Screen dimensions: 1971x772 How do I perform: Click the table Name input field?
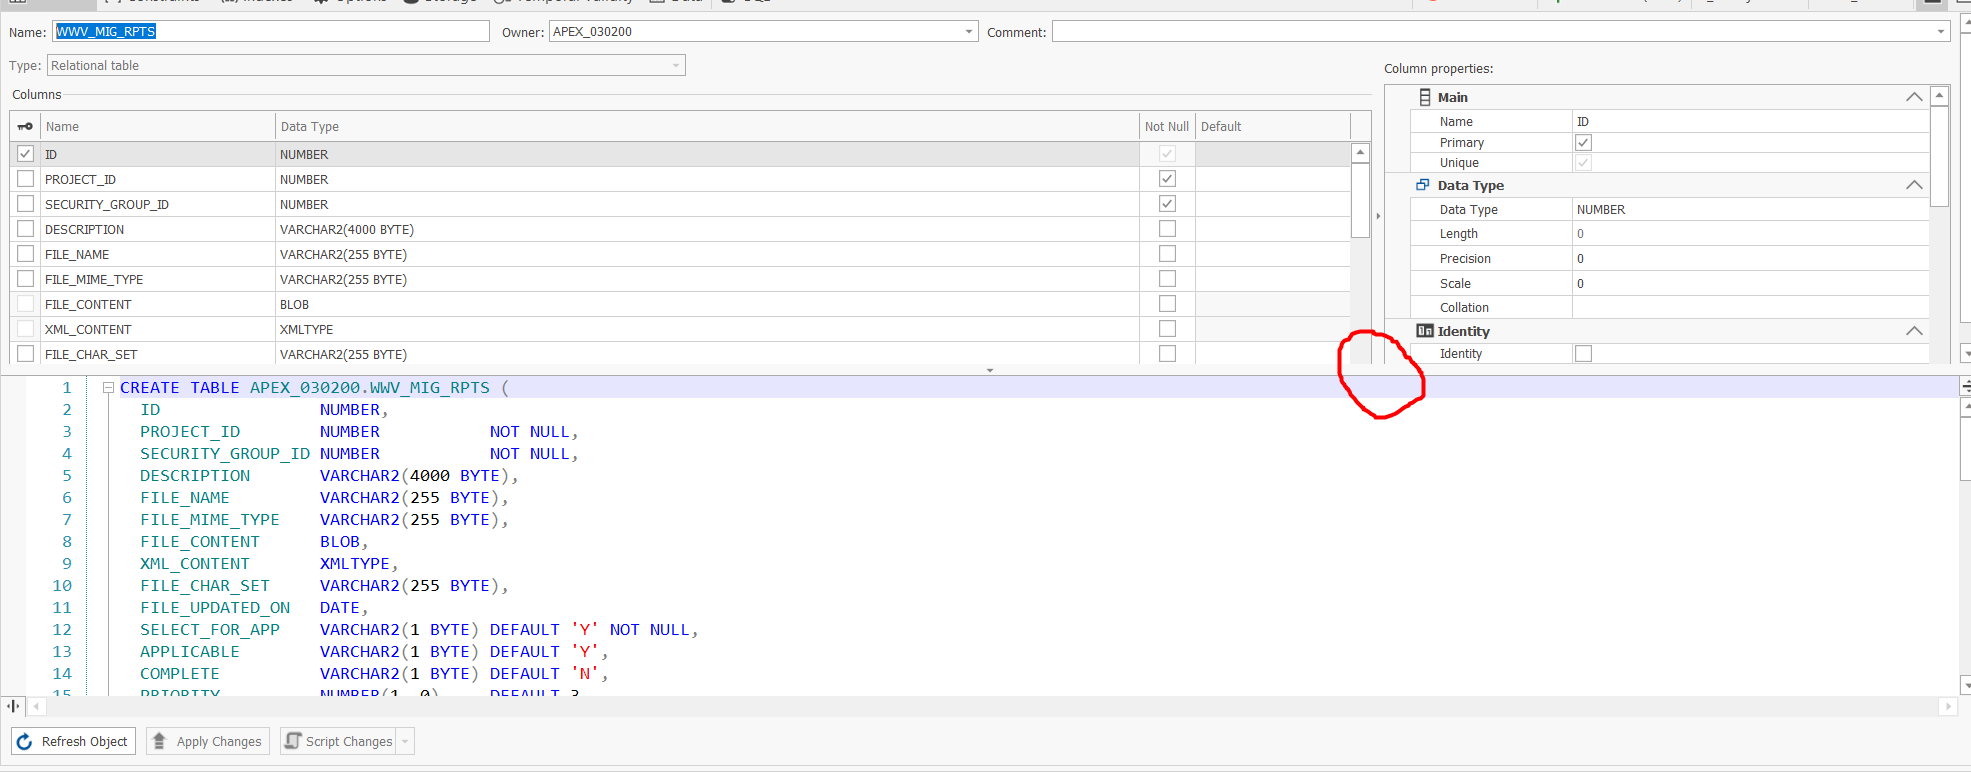click(271, 32)
